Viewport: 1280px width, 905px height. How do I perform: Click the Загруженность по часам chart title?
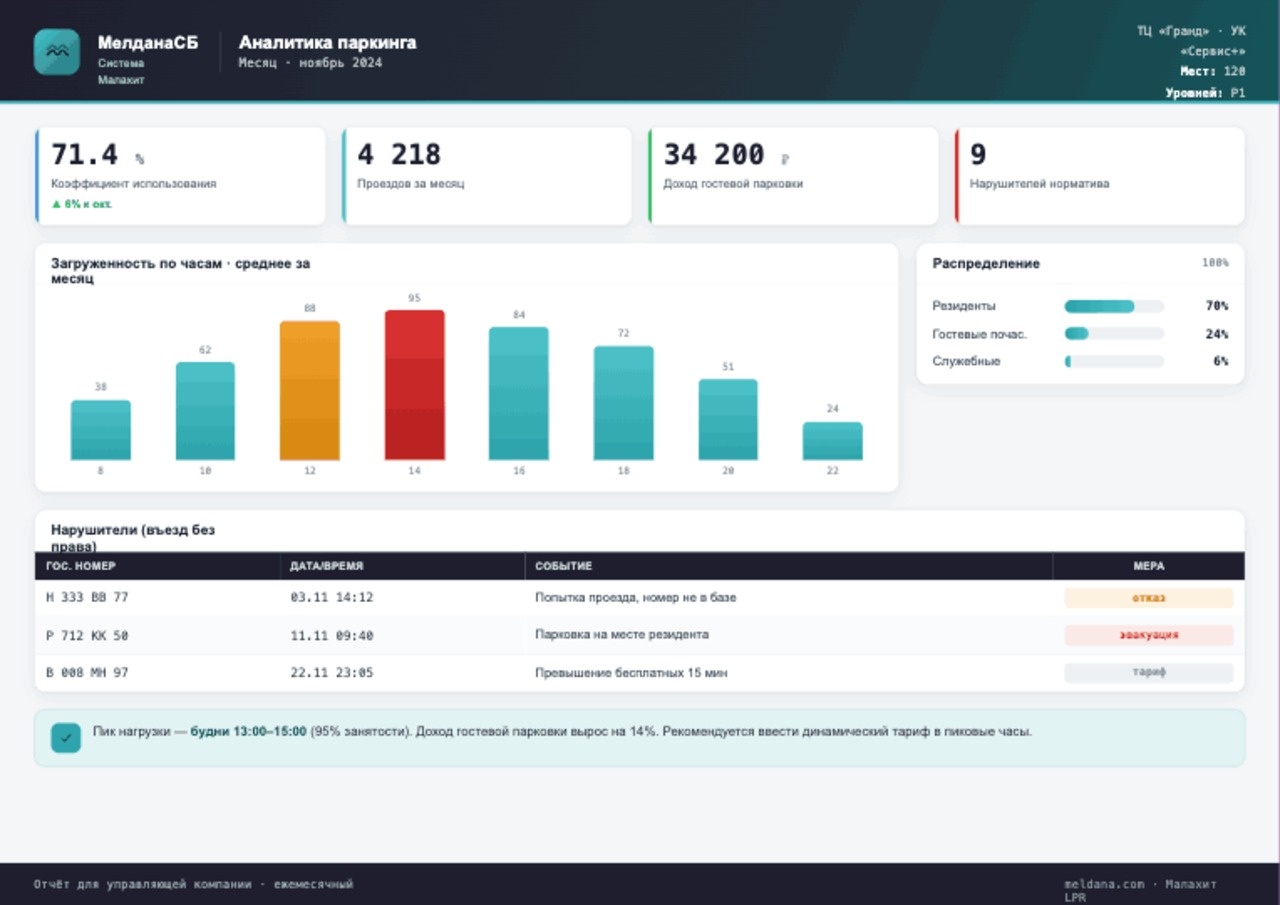tap(180, 271)
